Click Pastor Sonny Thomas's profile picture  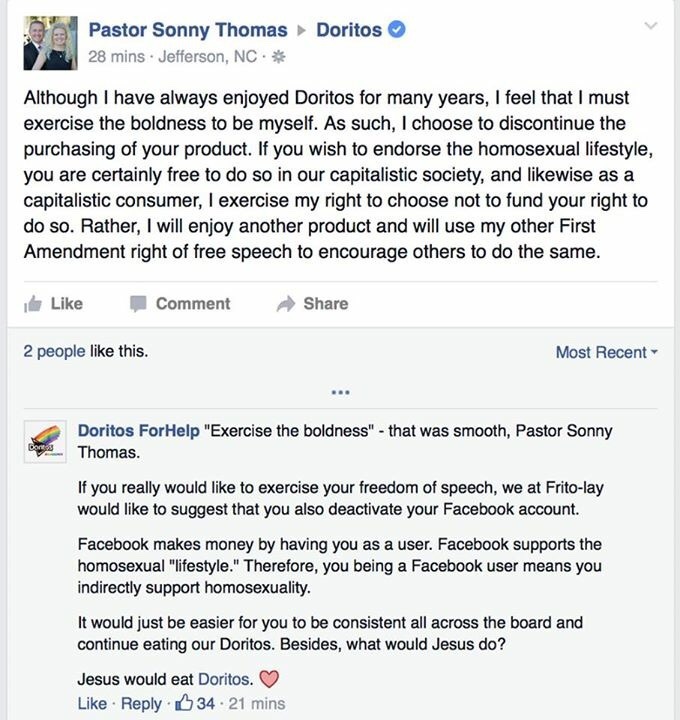(x=49, y=43)
